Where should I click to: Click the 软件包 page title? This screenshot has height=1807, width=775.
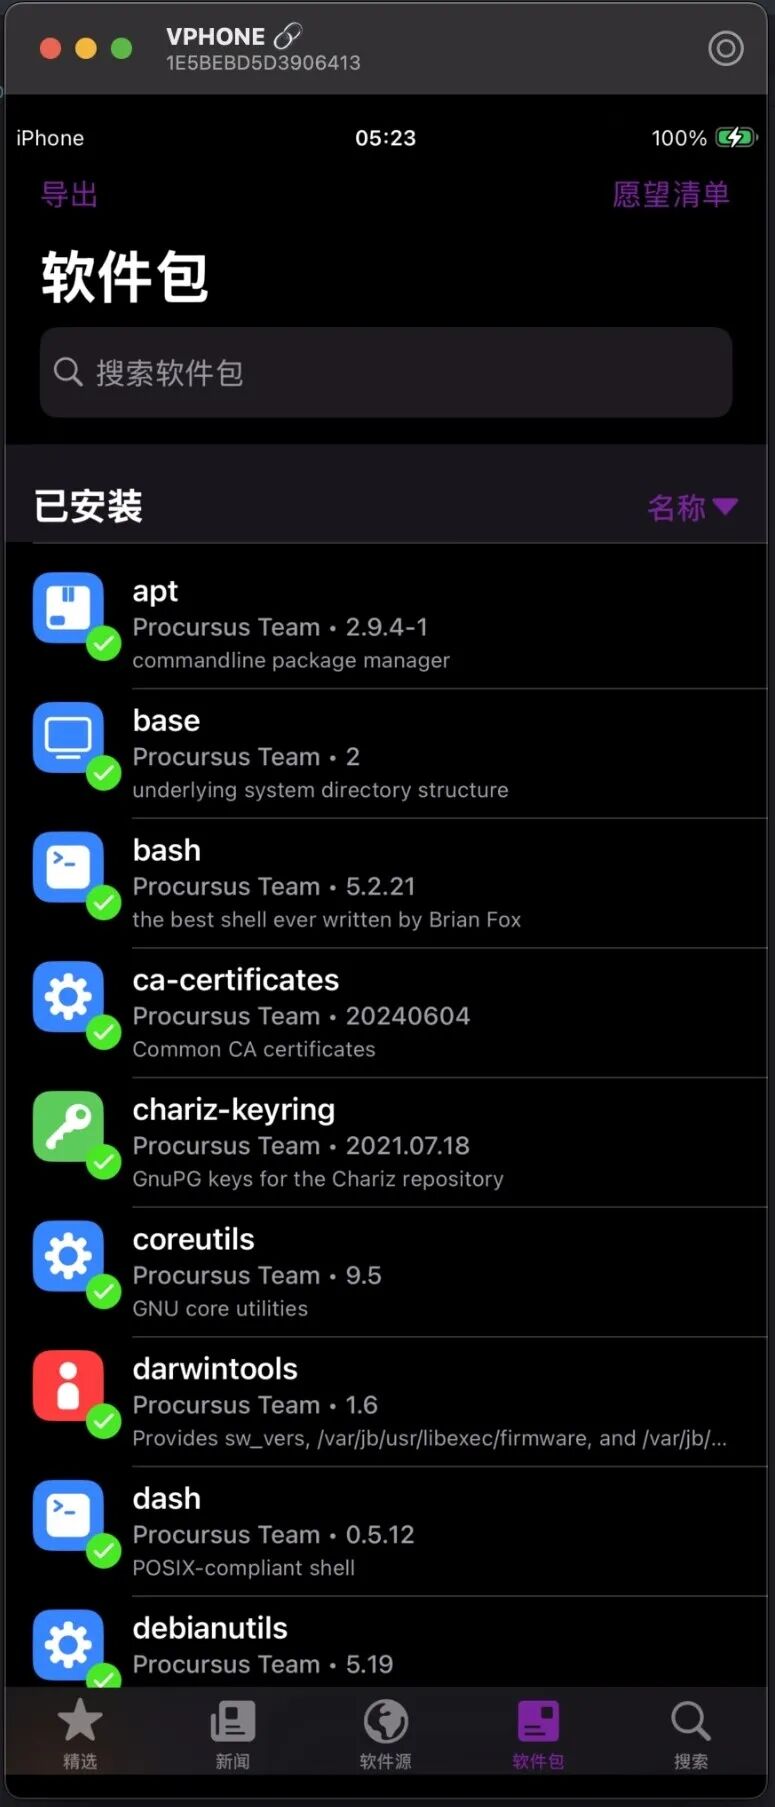tap(124, 277)
